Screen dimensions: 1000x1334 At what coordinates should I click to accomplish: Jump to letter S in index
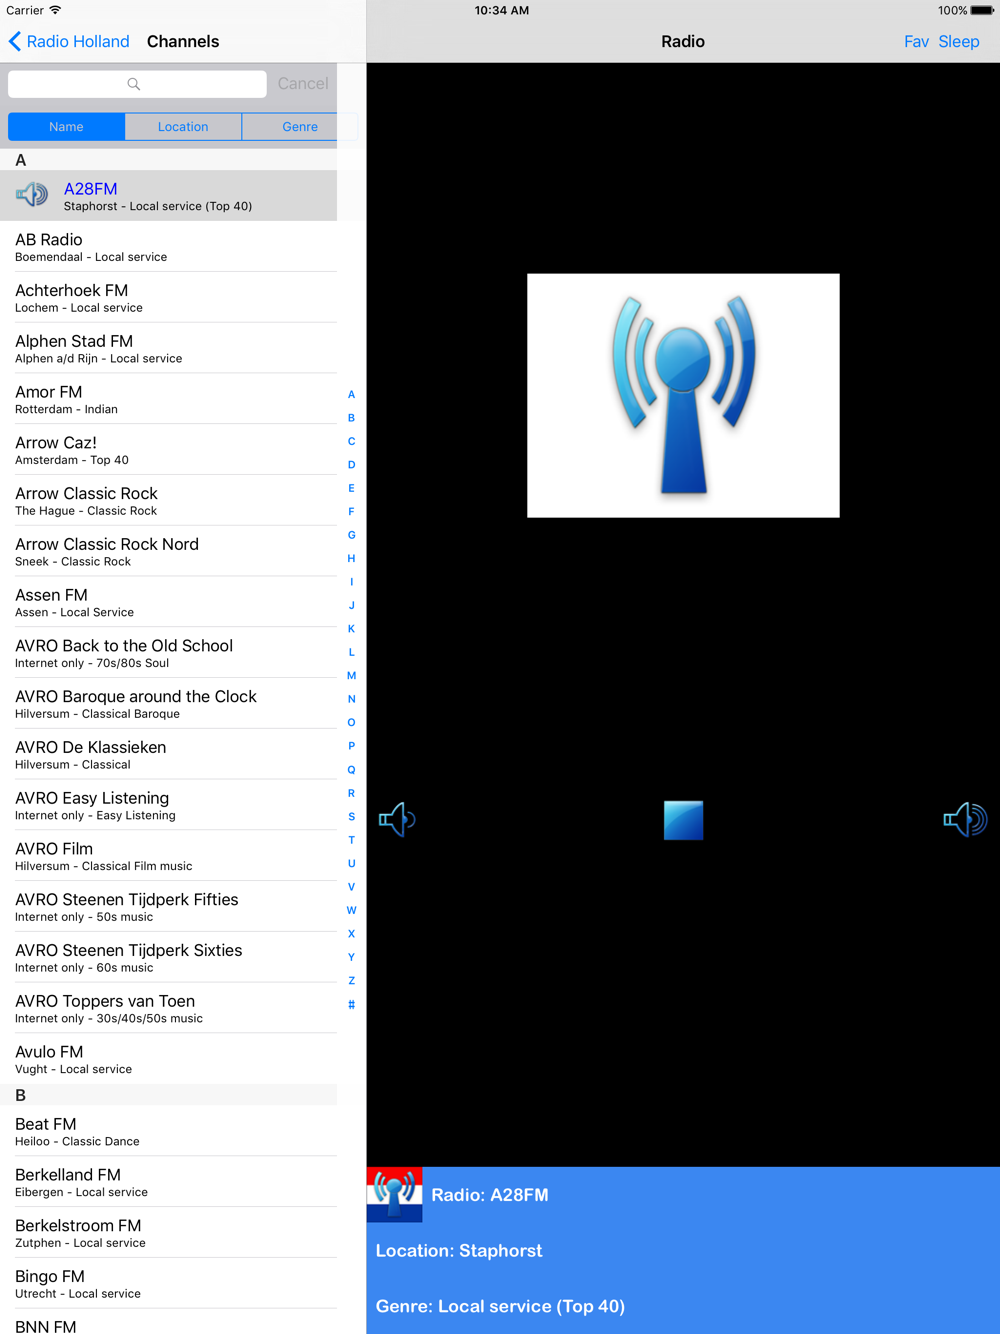(x=351, y=817)
